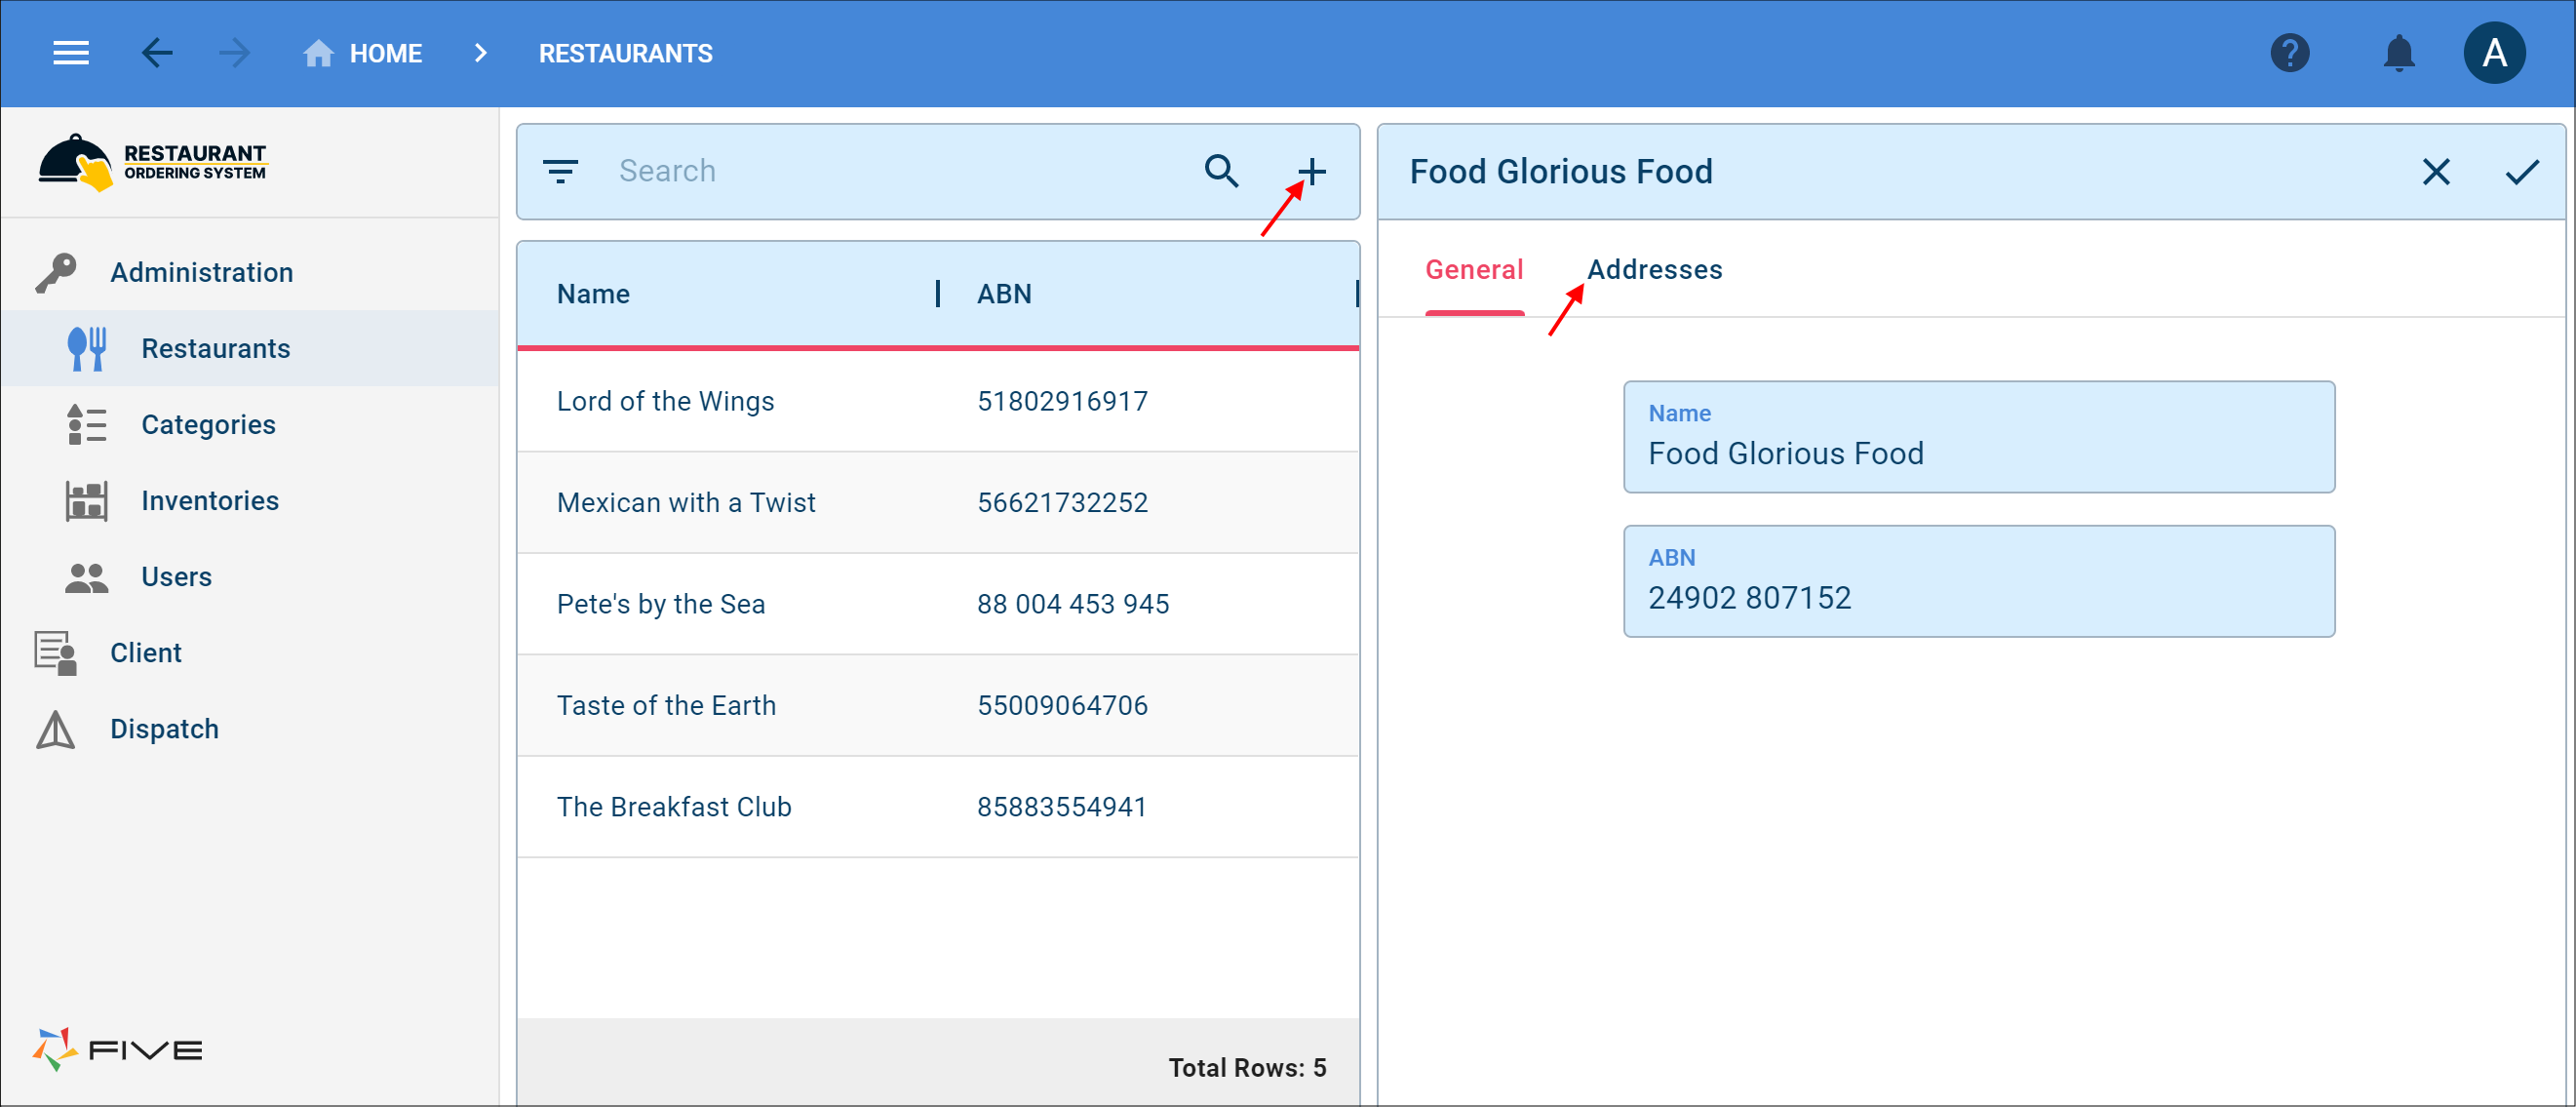The height and width of the screenshot is (1107, 2576).
Task: Switch to the General tab
Action: pos(1474,269)
